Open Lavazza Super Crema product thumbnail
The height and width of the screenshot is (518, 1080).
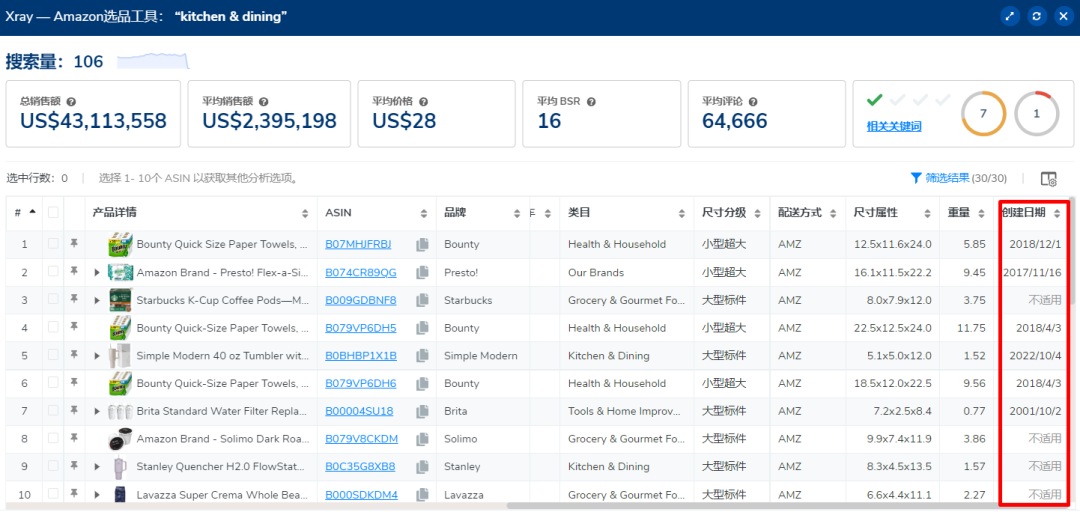[x=120, y=495]
